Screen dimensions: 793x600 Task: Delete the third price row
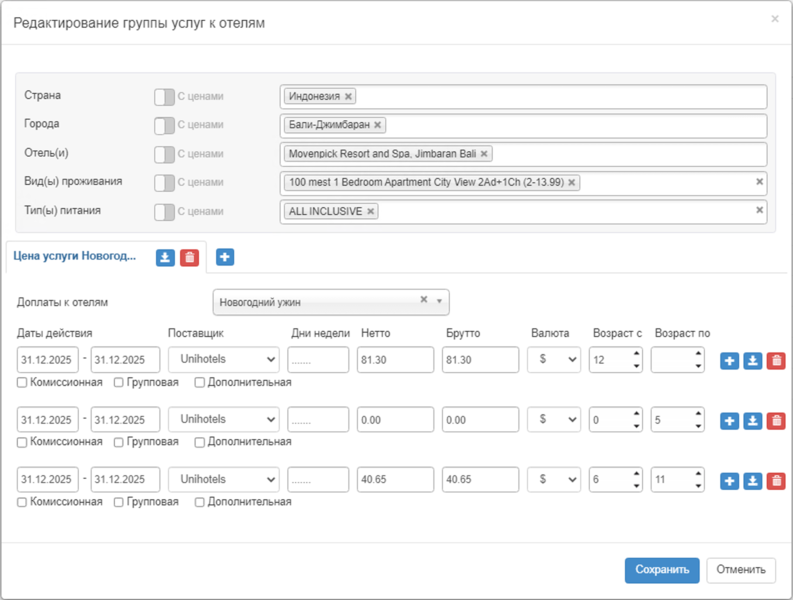(776, 481)
